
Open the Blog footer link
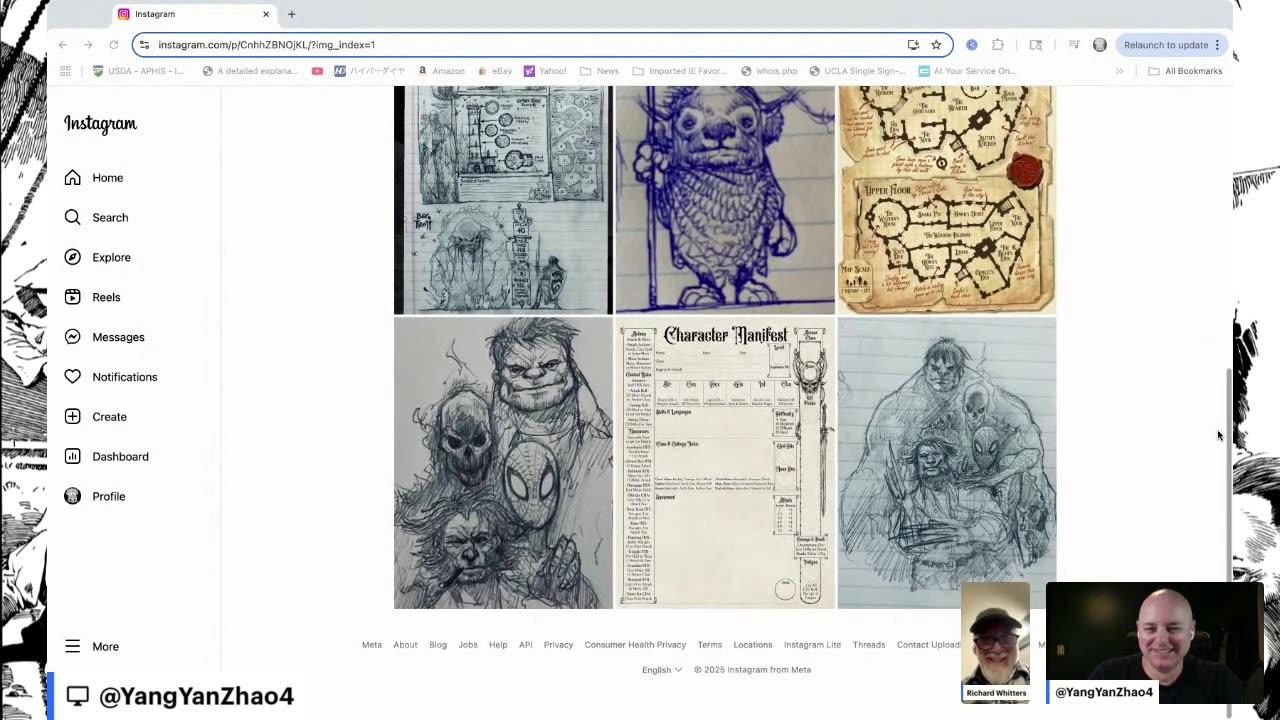pos(438,645)
